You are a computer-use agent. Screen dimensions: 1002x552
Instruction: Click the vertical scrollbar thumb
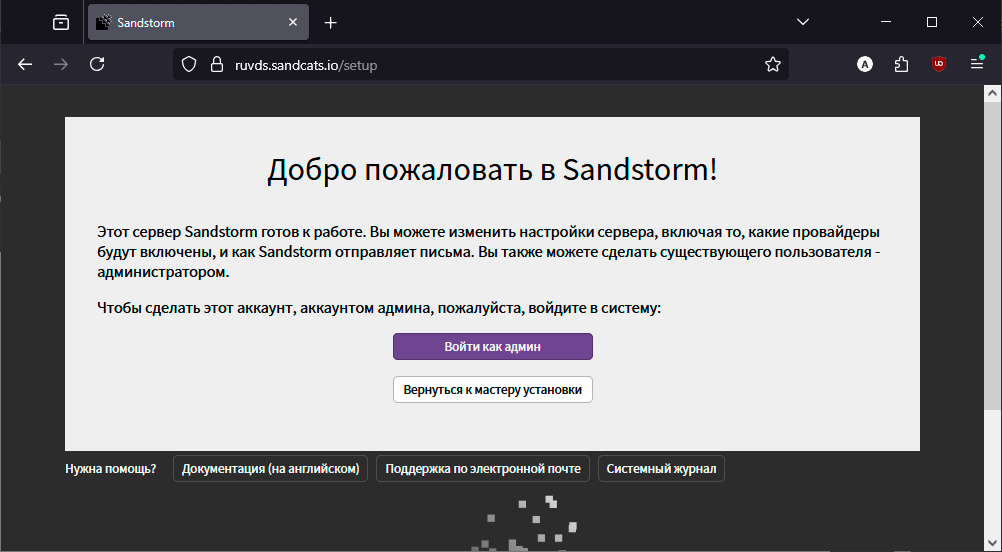point(992,256)
